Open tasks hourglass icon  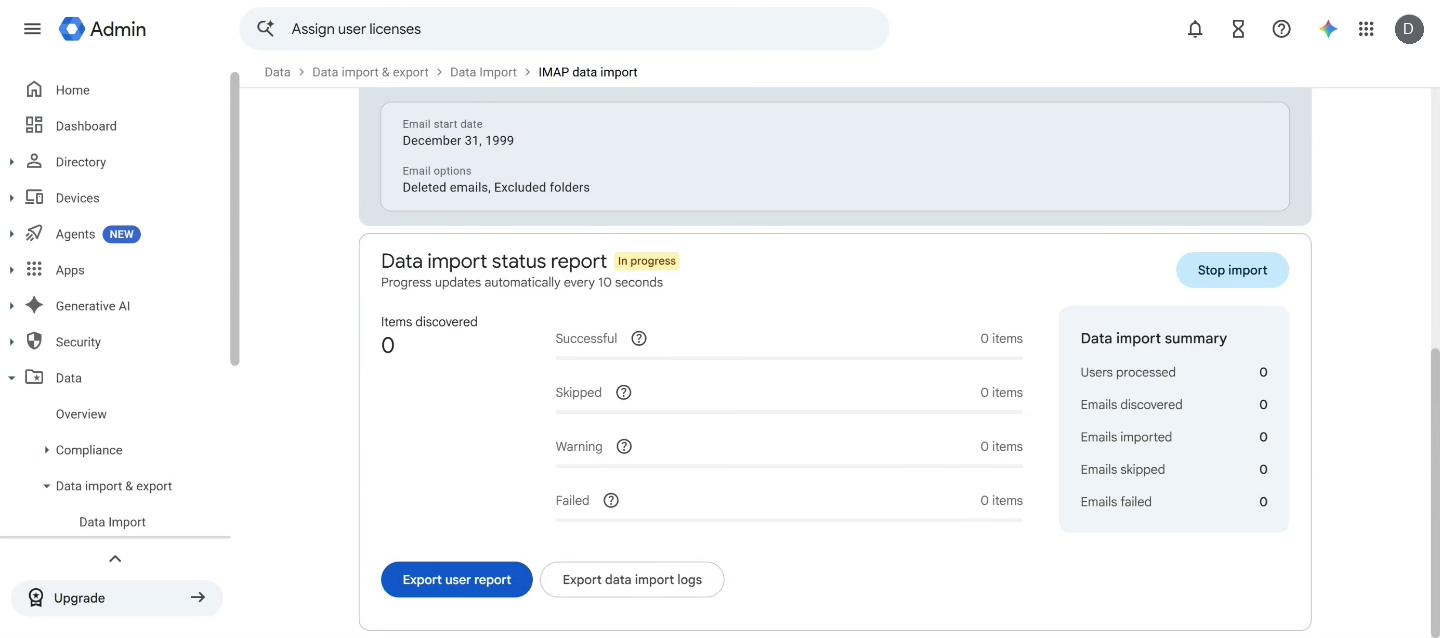[1238, 29]
